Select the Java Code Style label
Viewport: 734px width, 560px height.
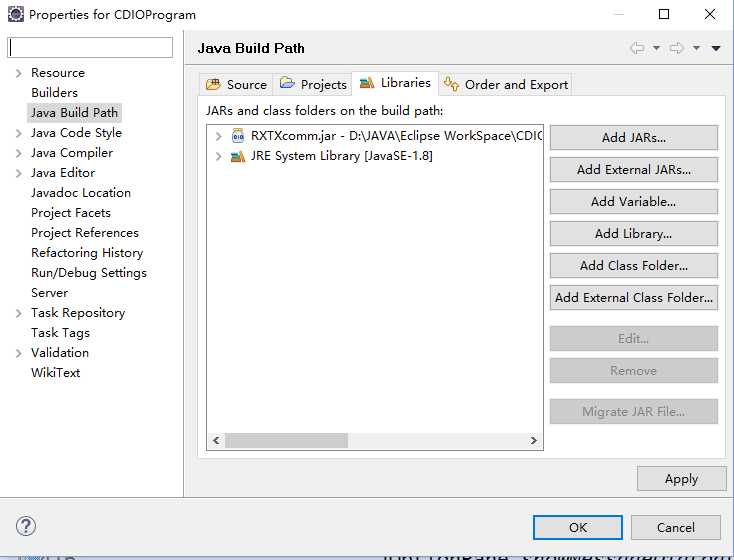click(76, 133)
